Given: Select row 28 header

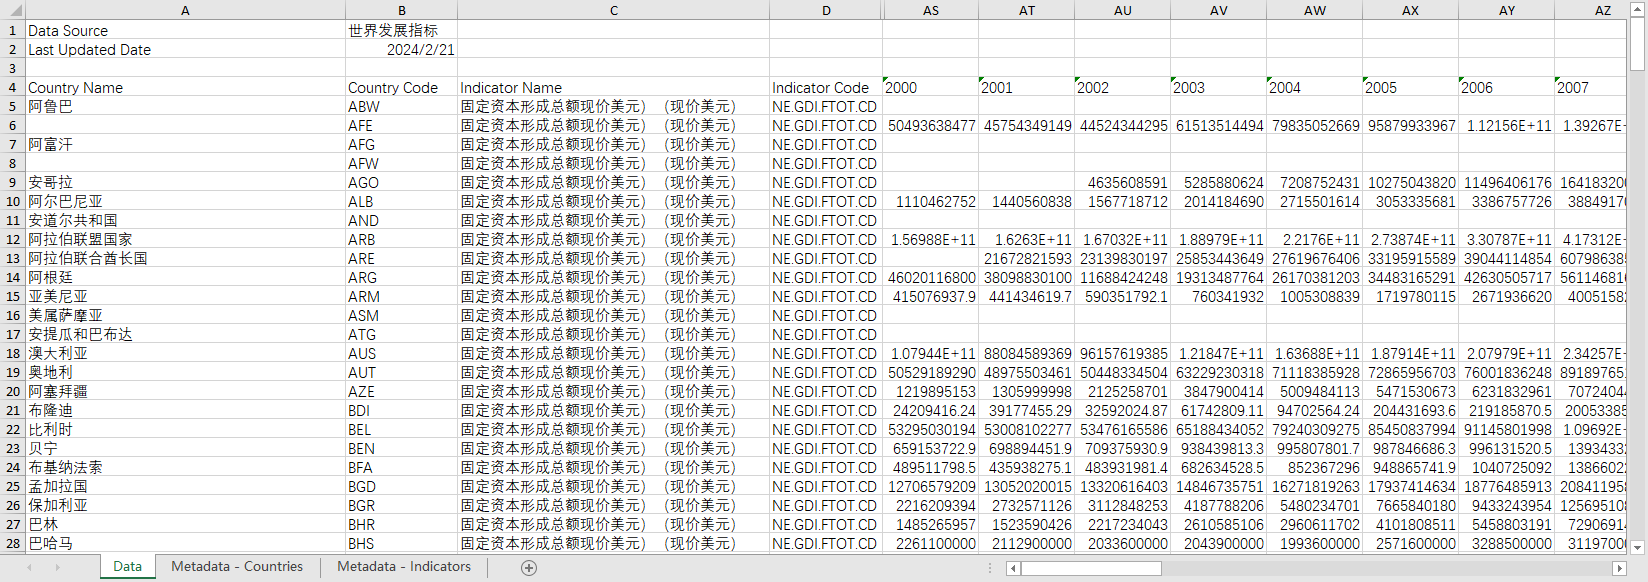Looking at the screenshot, I should pyautogui.click(x=12, y=543).
